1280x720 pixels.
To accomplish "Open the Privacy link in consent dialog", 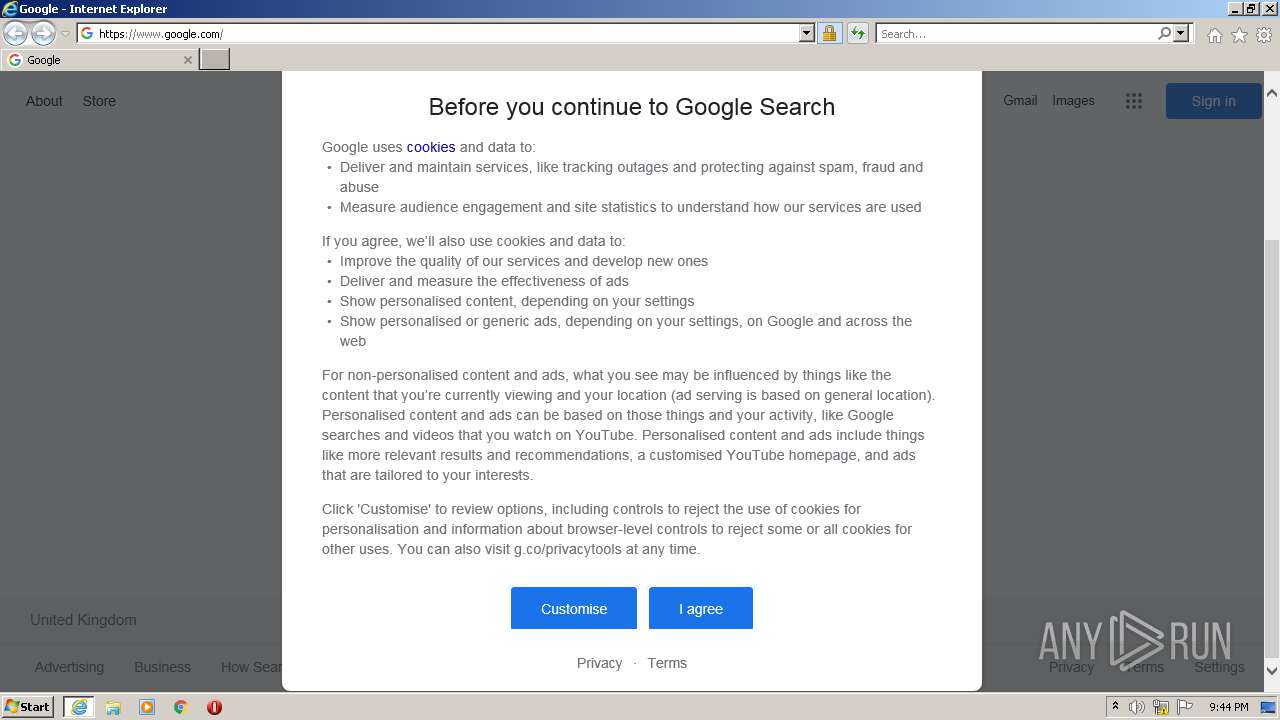I will [599, 663].
